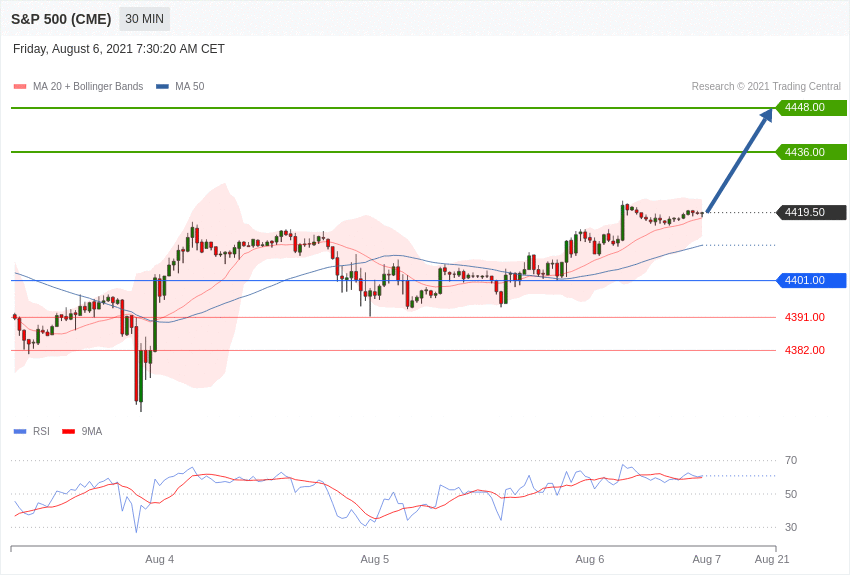Click the 30 MIN timeframe badge
This screenshot has height=576, width=850.
(x=144, y=19)
